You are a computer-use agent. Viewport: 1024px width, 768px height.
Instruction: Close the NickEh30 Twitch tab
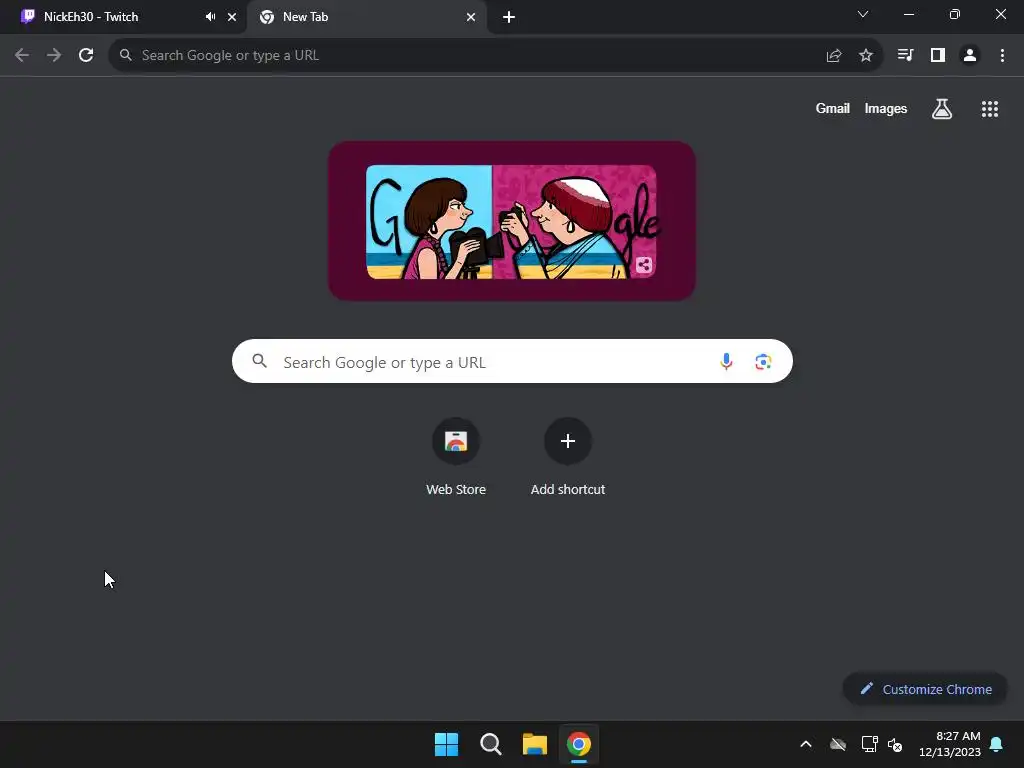click(232, 17)
